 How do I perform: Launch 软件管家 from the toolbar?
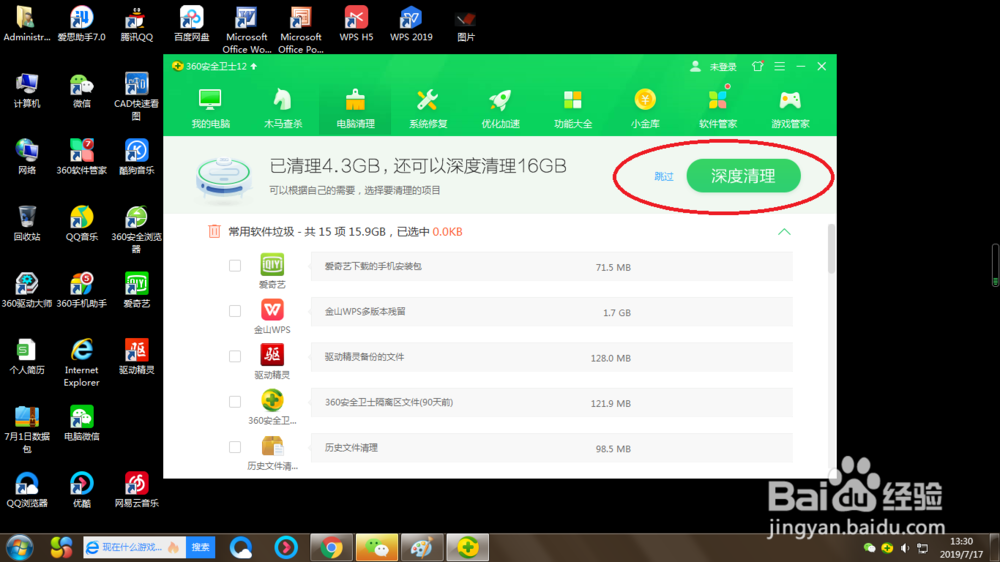(x=717, y=108)
